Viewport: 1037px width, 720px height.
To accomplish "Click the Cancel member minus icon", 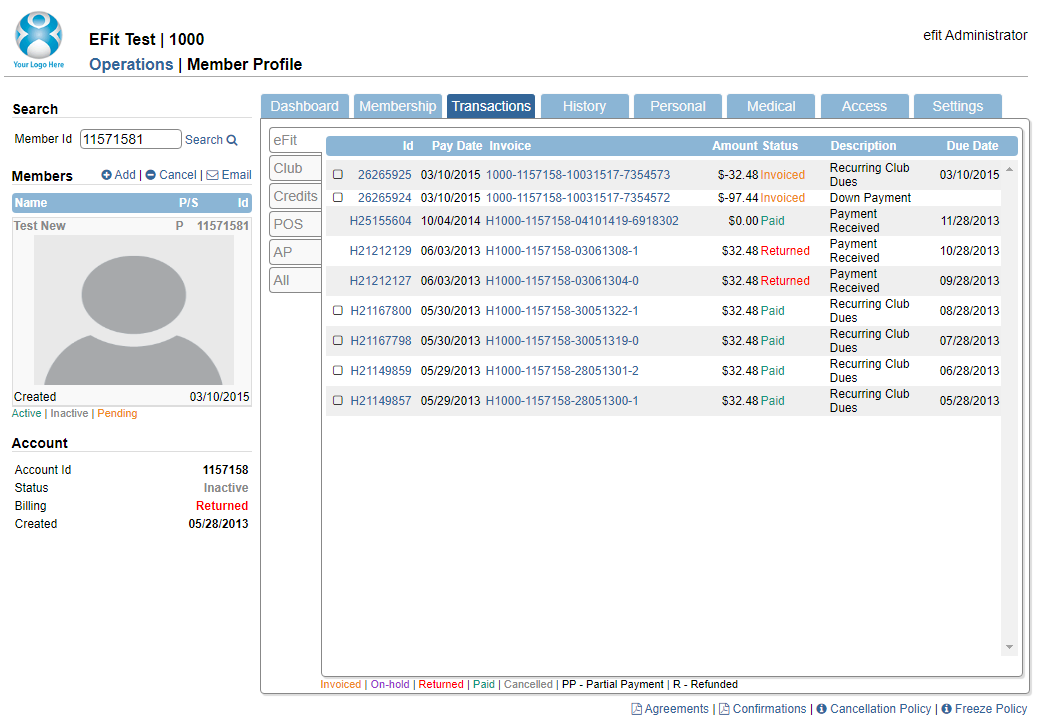I will click(x=151, y=175).
